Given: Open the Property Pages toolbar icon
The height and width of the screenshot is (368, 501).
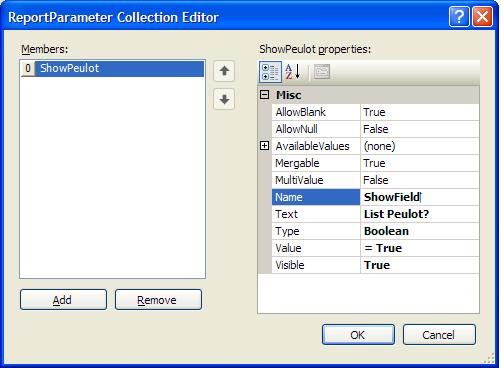Looking at the screenshot, I should [322, 72].
